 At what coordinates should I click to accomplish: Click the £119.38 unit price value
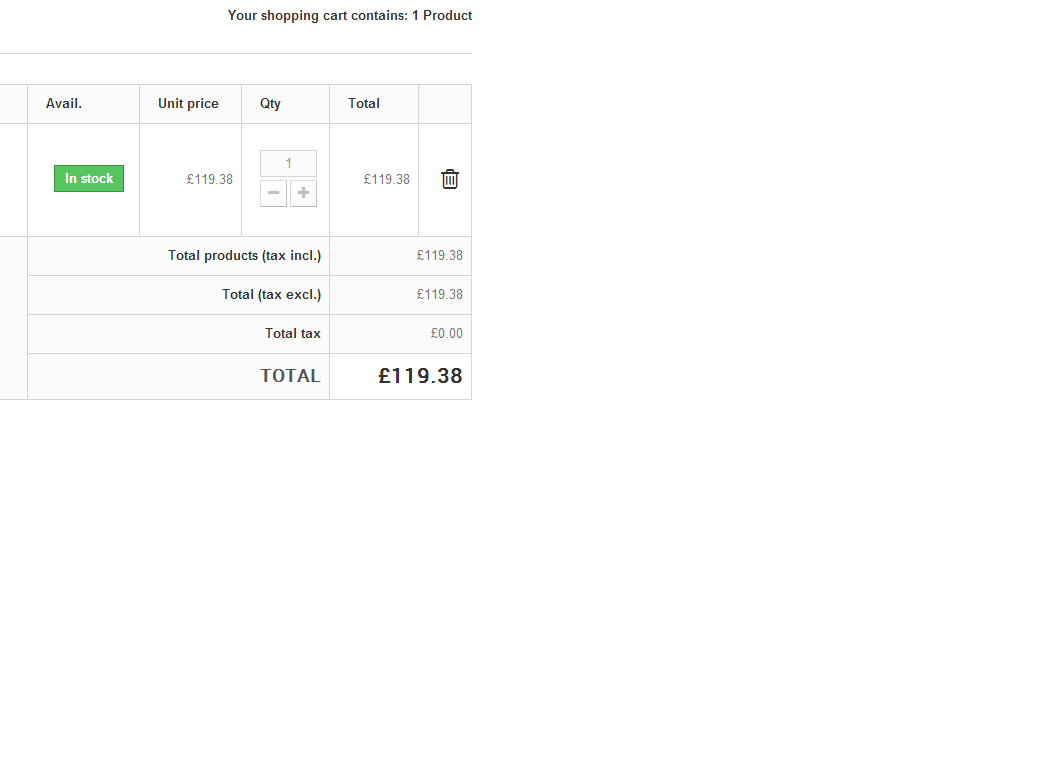click(209, 179)
